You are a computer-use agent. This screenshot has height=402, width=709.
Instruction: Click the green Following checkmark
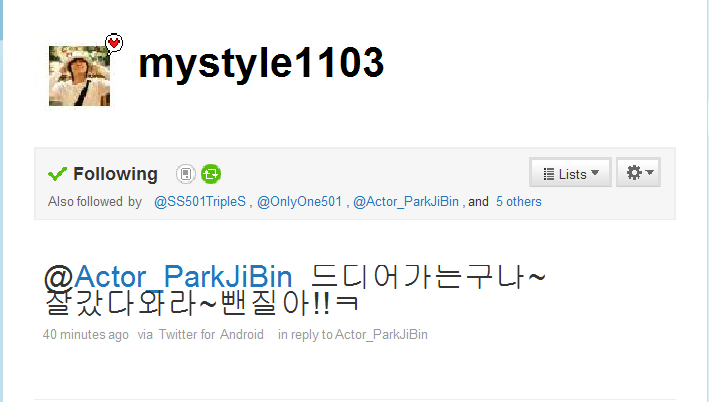pyautogui.click(x=57, y=174)
